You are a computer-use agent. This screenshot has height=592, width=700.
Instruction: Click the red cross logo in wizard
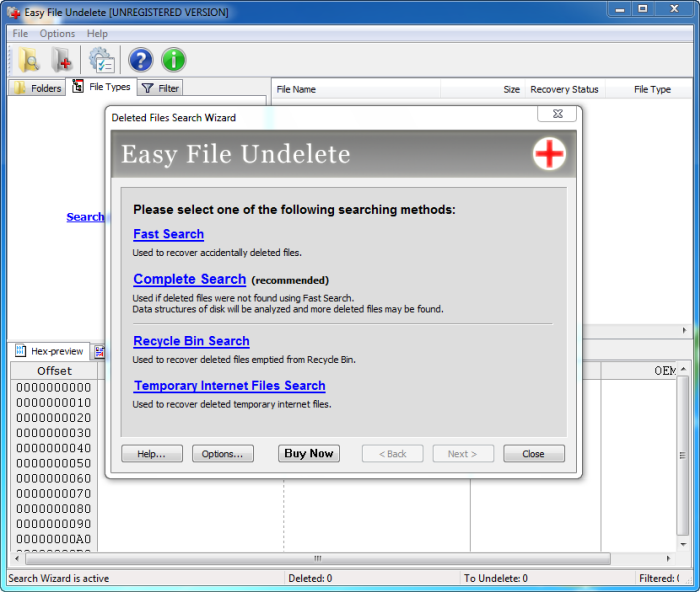(549, 154)
